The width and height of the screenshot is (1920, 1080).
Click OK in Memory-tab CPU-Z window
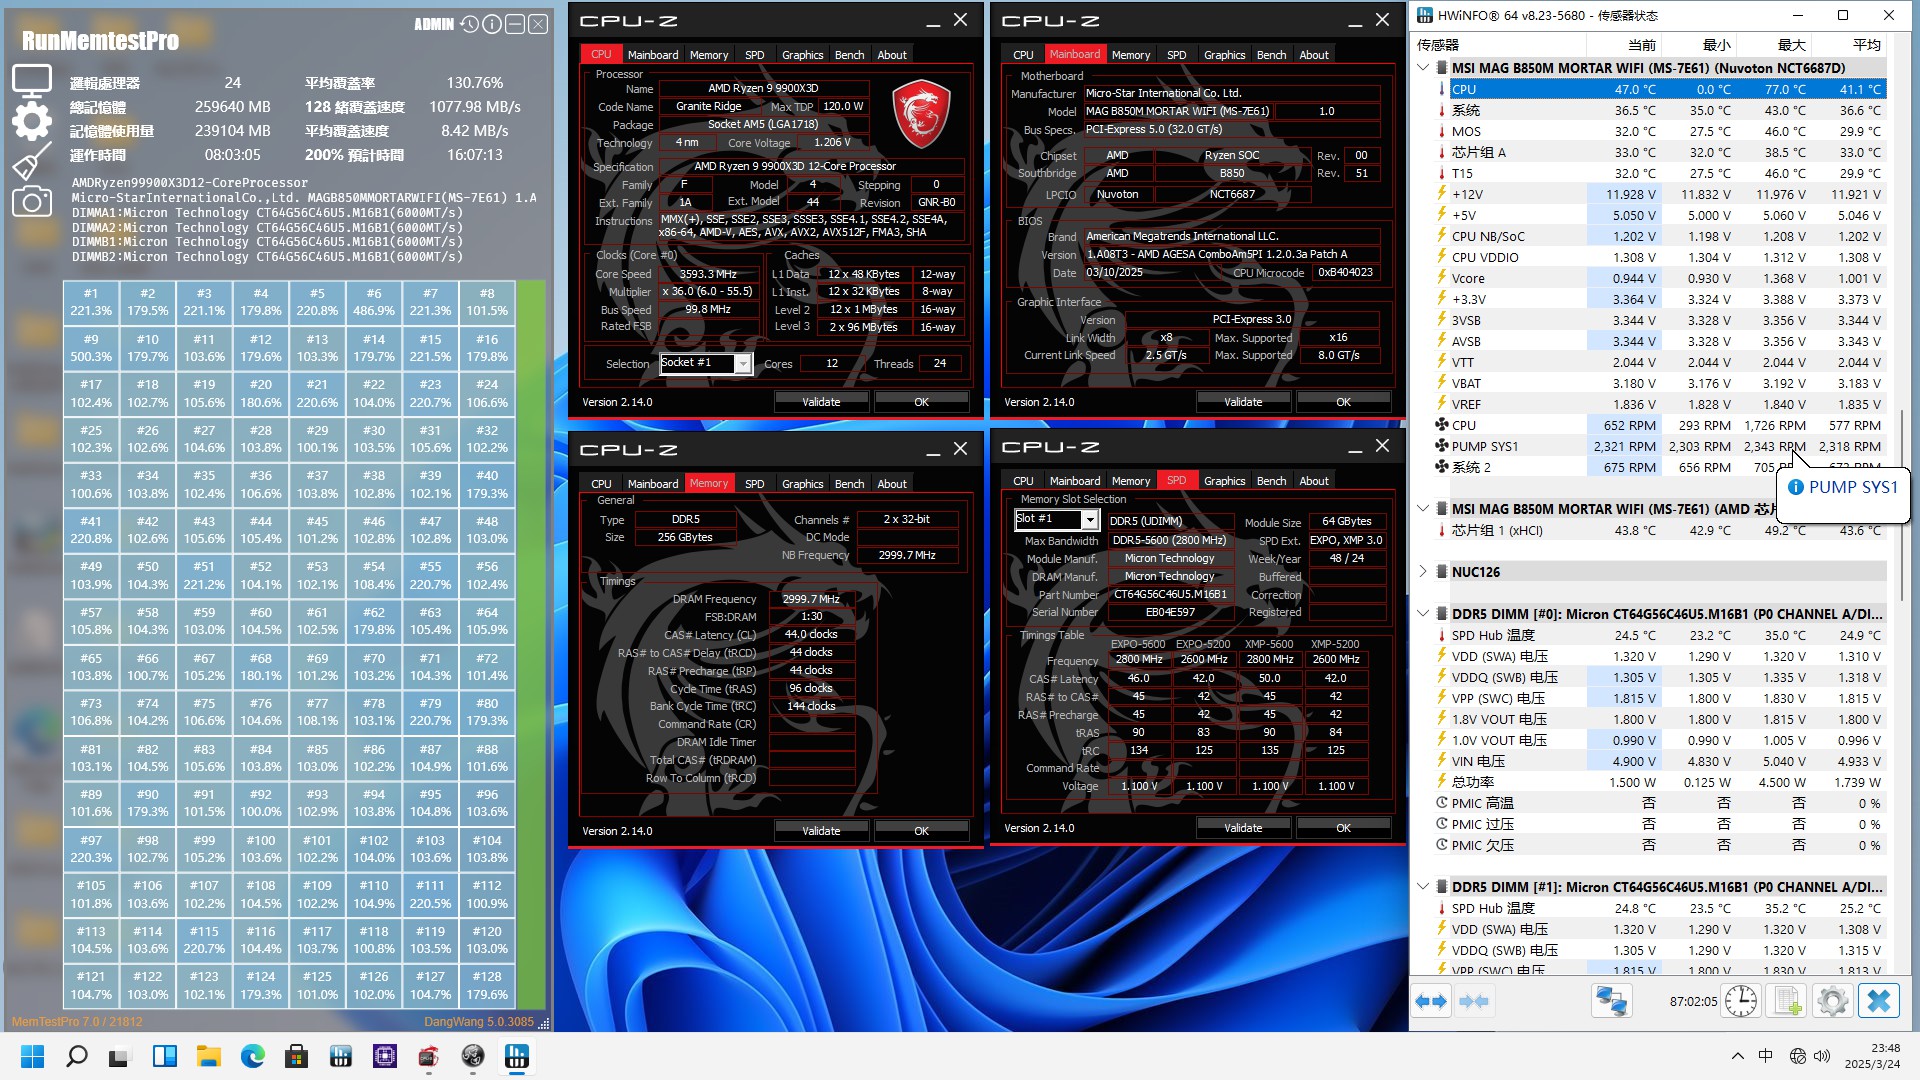(921, 831)
